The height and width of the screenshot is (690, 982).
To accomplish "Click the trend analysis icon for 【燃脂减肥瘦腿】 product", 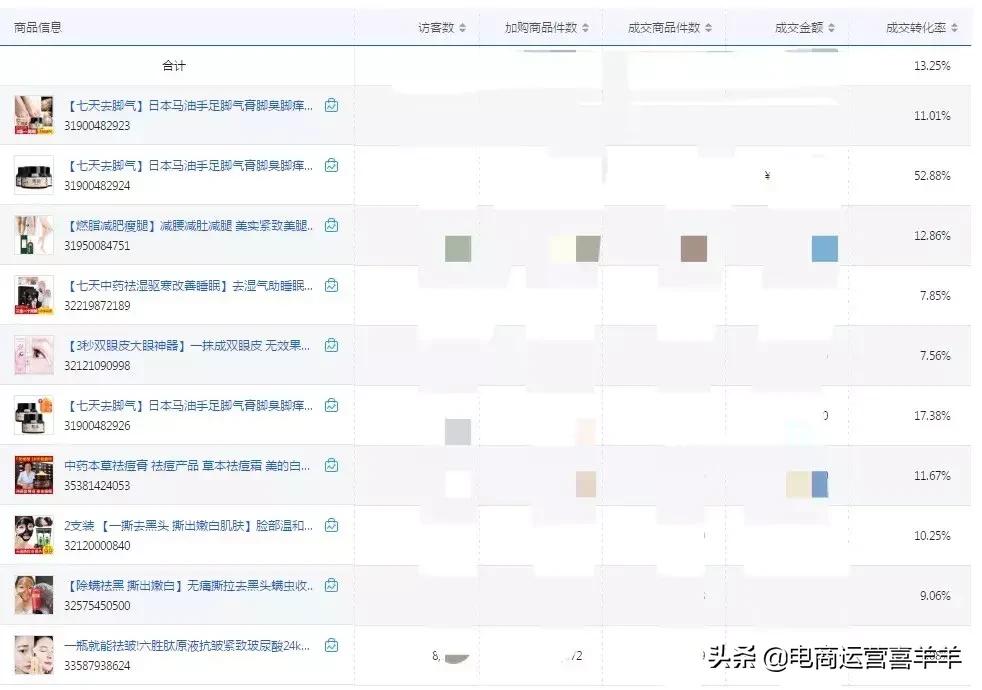I will click(331, 226).
